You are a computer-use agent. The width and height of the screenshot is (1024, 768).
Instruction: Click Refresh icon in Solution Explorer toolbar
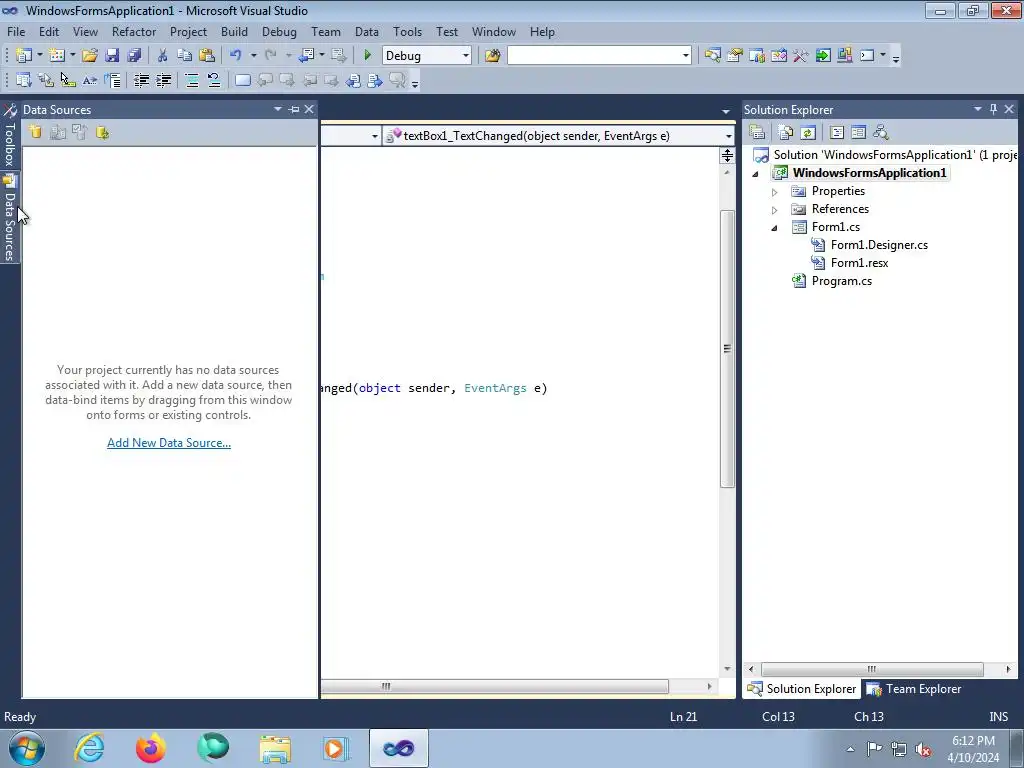808,133
